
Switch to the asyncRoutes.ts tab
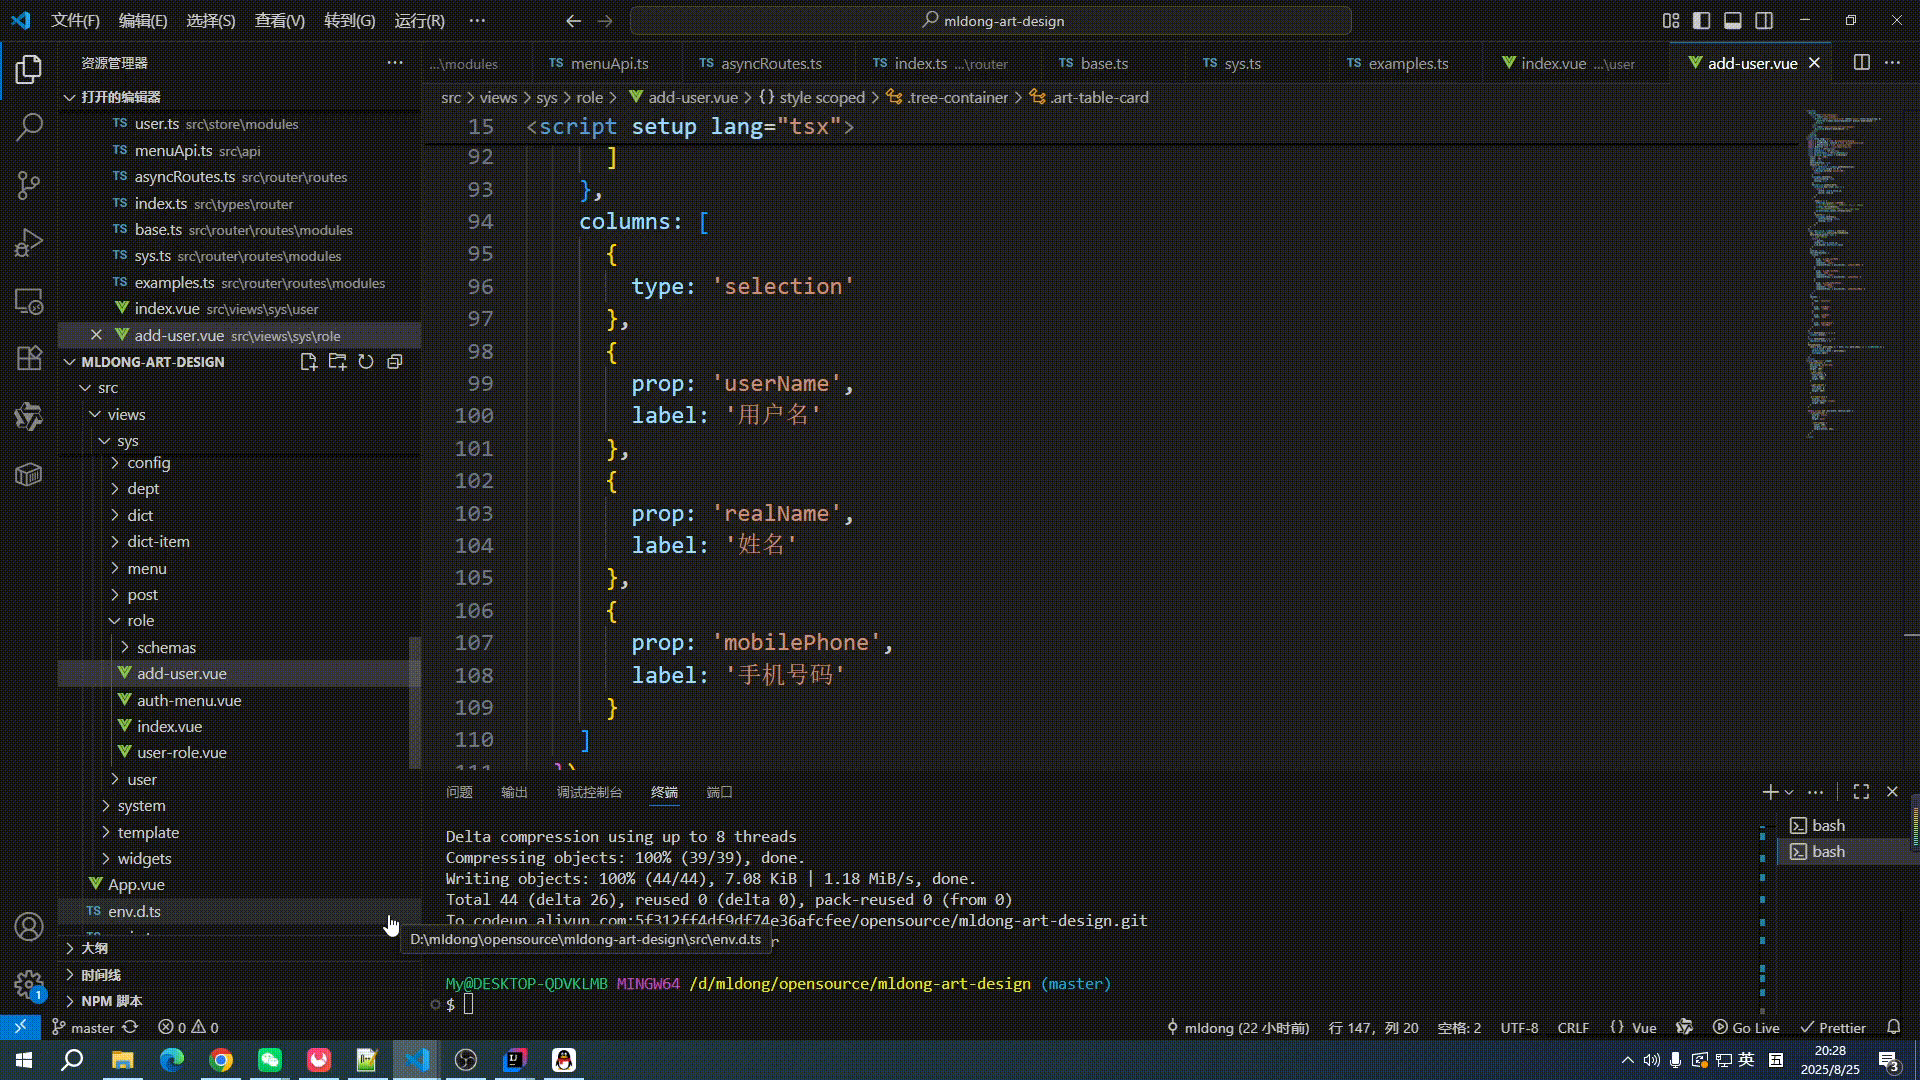(770, 63)
